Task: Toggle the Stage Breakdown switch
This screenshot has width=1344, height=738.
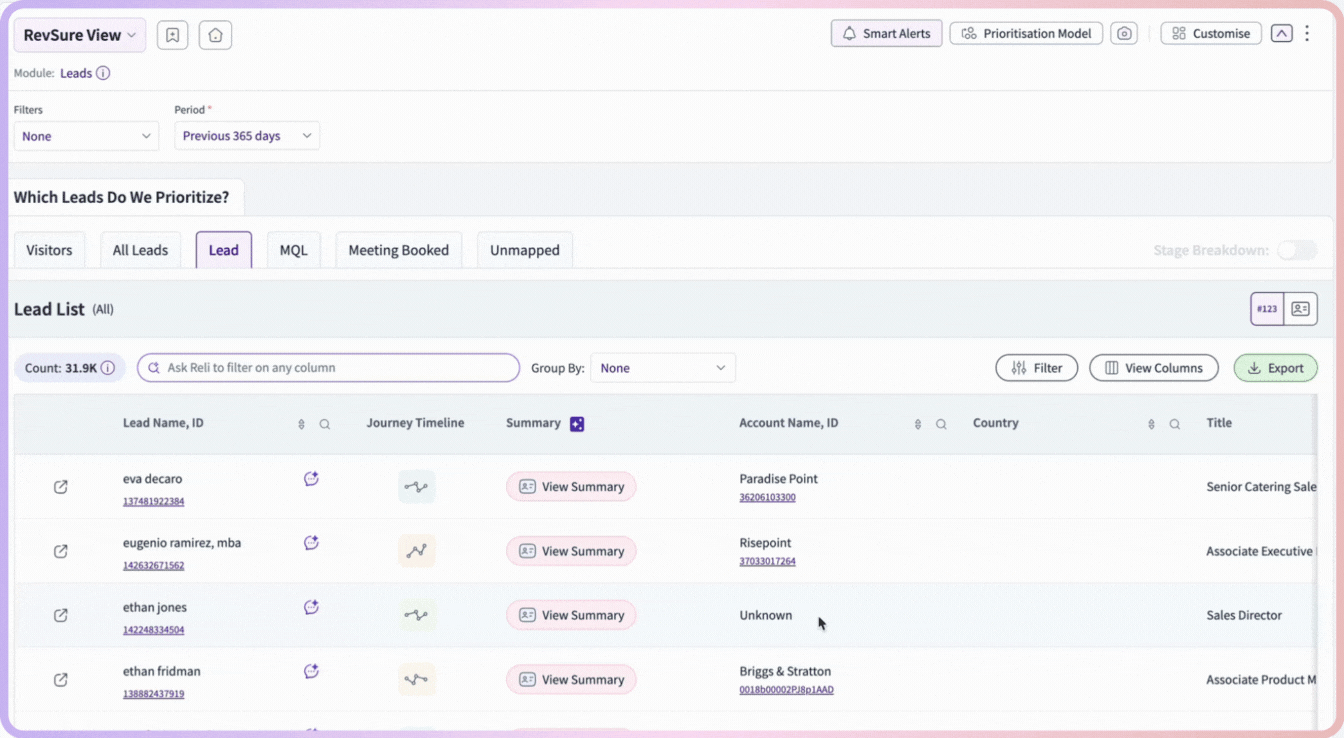Action: click(x=1297, y=250)
